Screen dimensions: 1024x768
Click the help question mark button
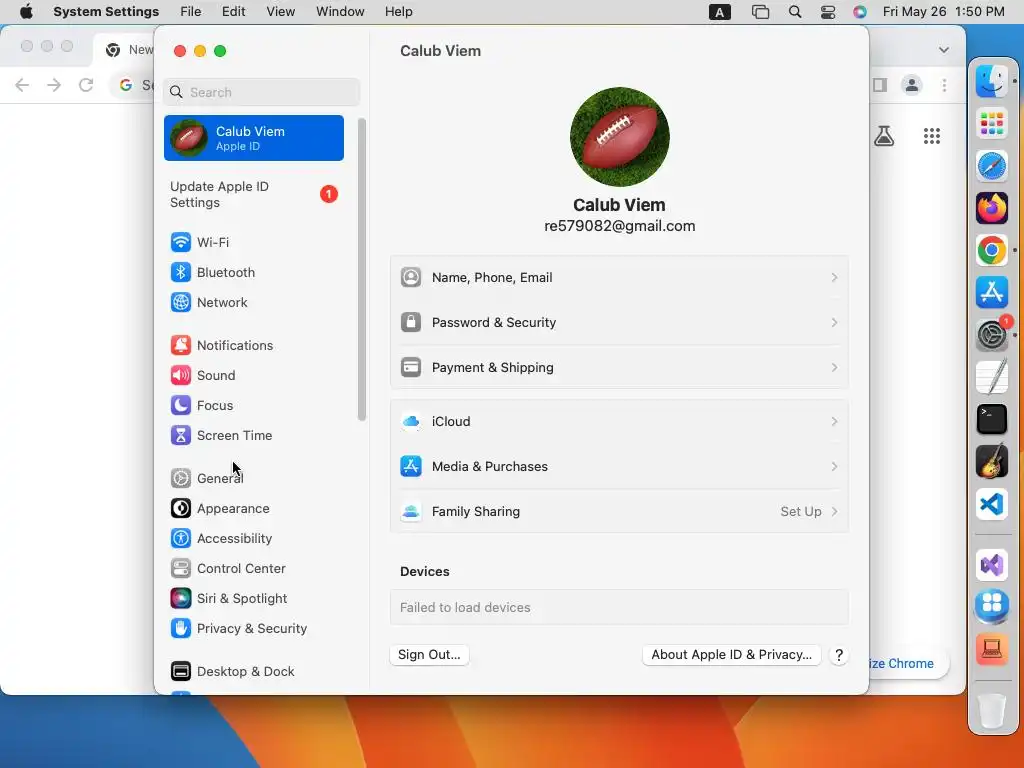coord(839,655)
